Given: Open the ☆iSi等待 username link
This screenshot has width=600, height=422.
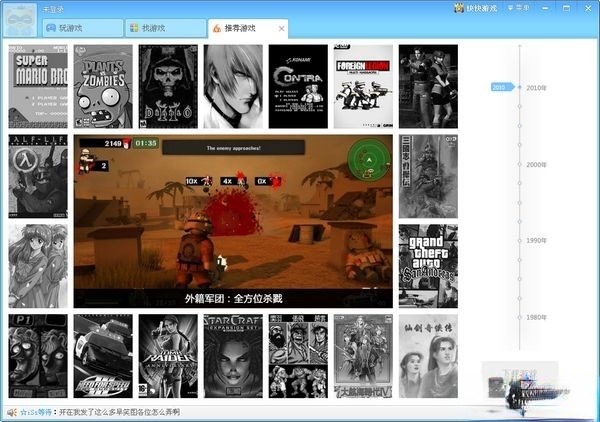Looking at the screenshot, I should coord(36,412).
